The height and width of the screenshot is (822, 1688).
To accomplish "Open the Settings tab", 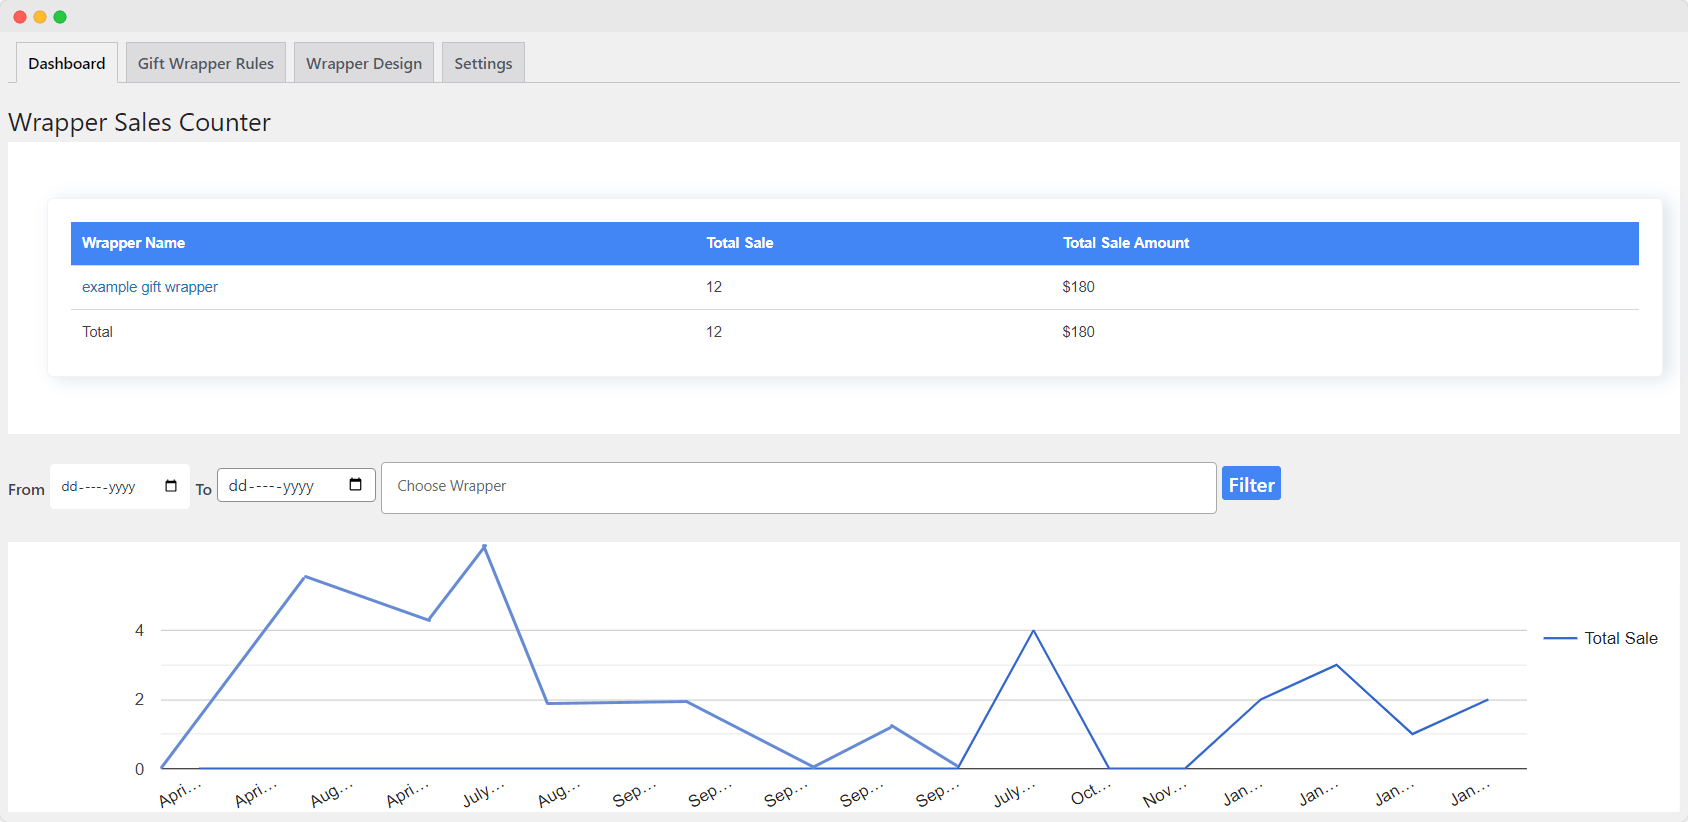I will [x=483, y=63].
